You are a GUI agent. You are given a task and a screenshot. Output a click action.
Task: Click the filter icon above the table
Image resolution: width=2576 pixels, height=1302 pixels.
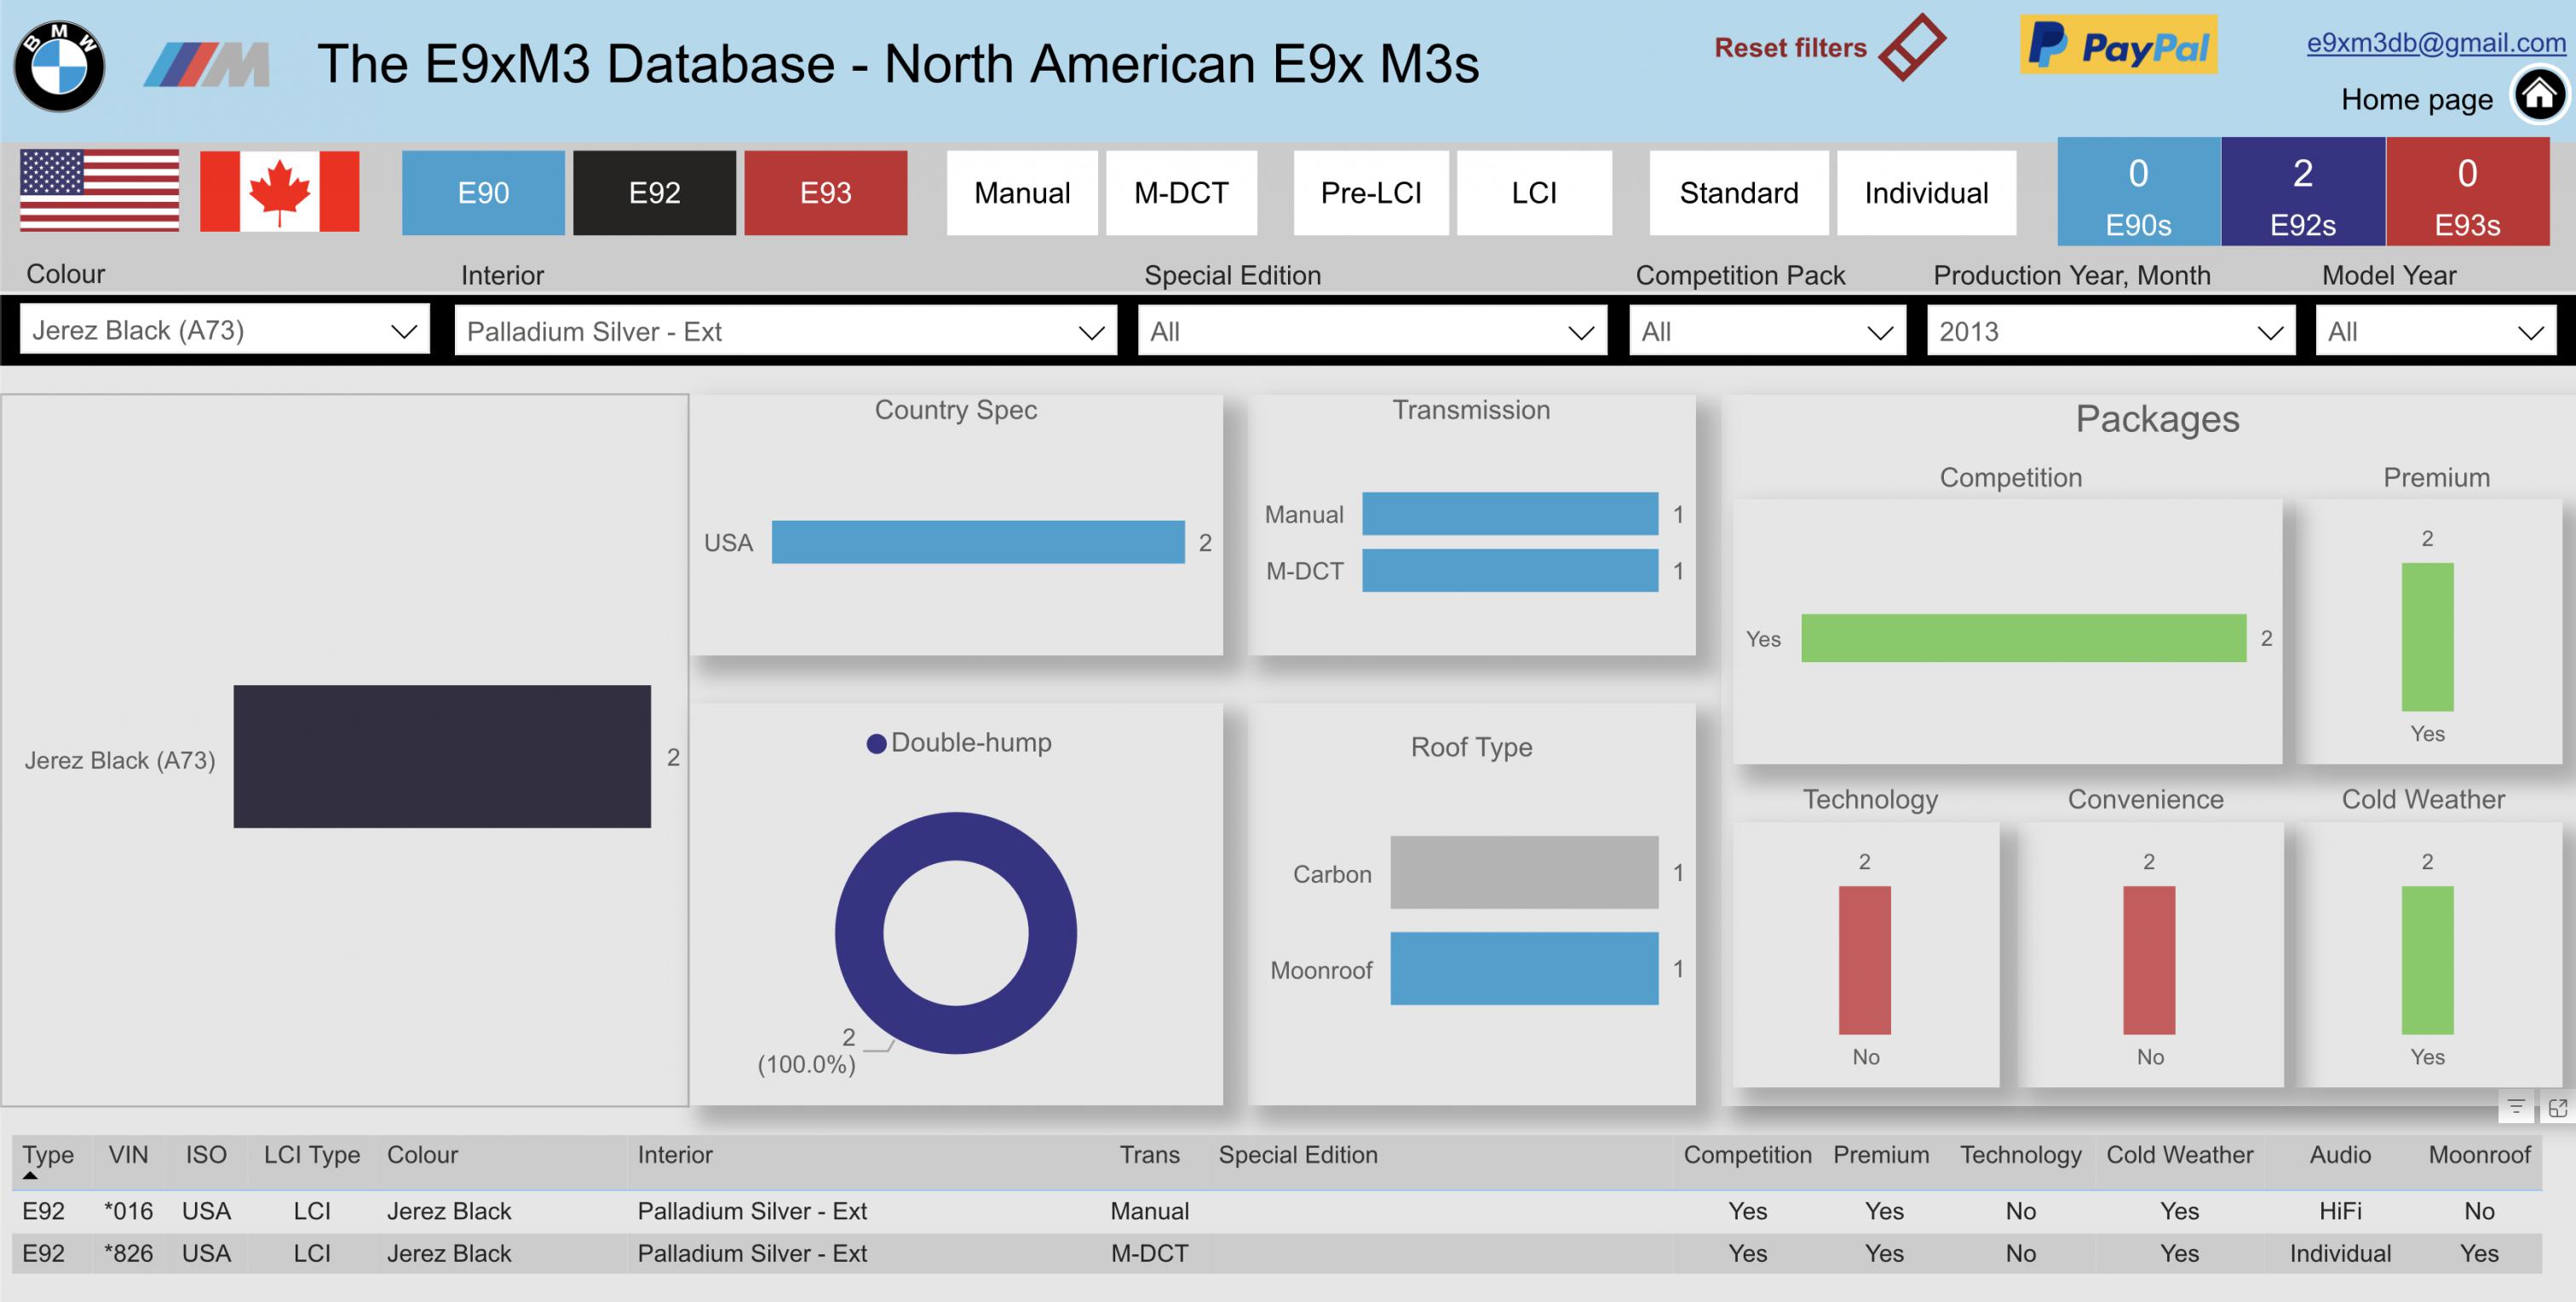(x=2516, y=1107)
